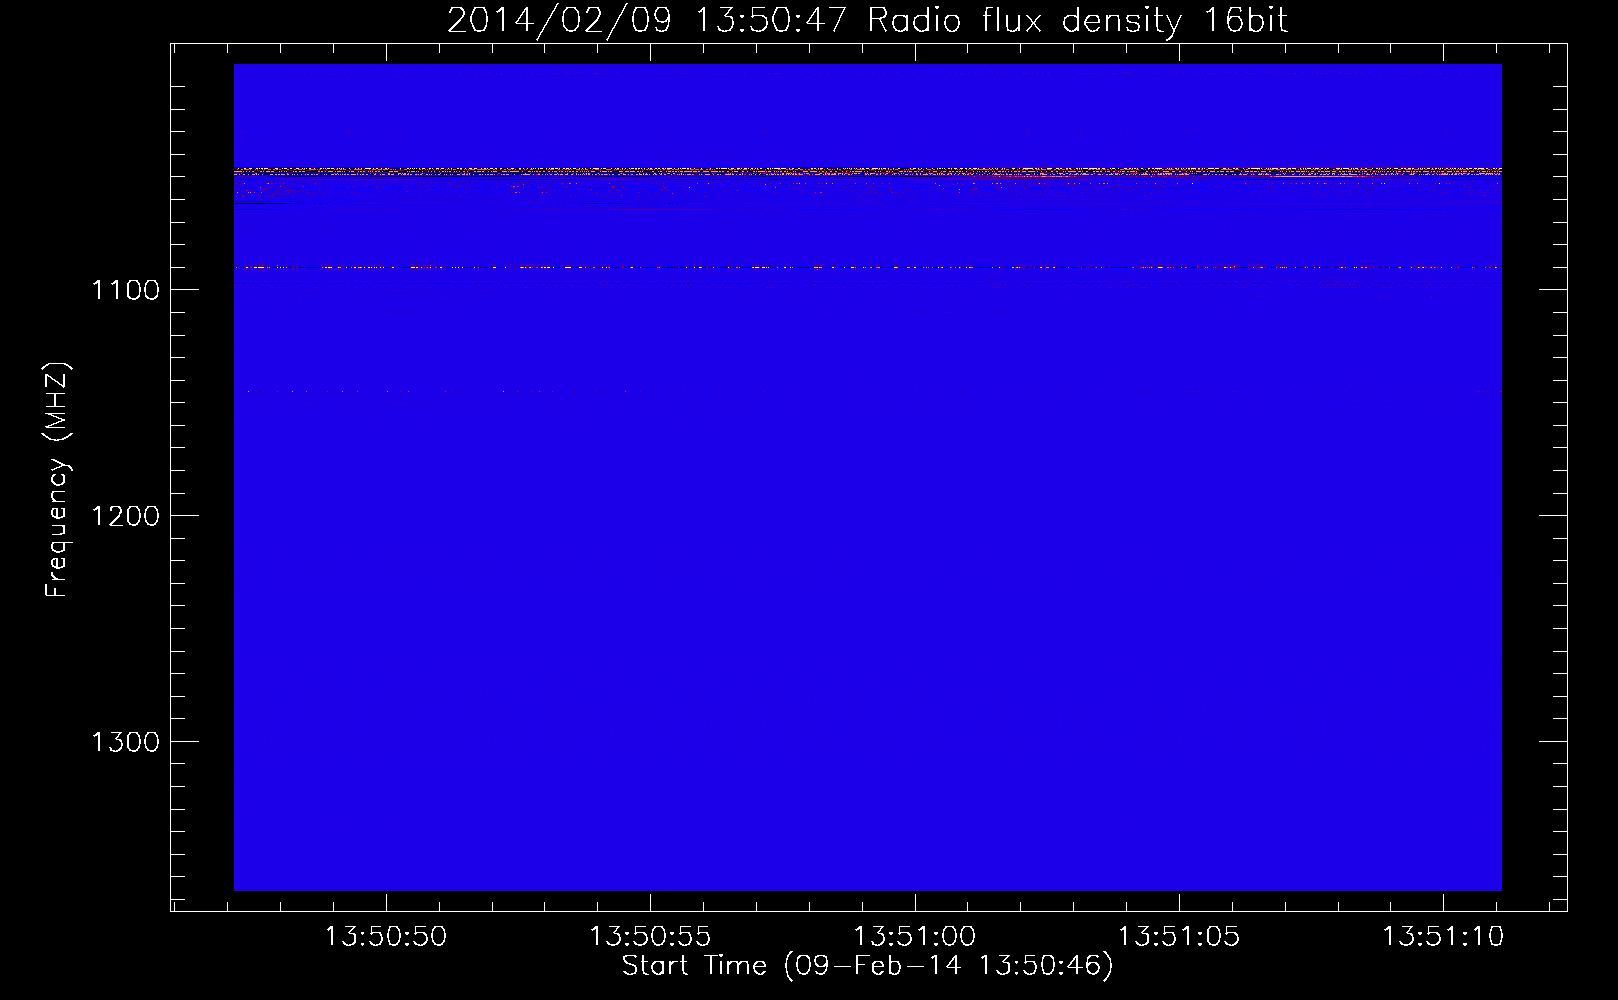Click the right axis major tick opposite 1300

(x=1553, y=741)
